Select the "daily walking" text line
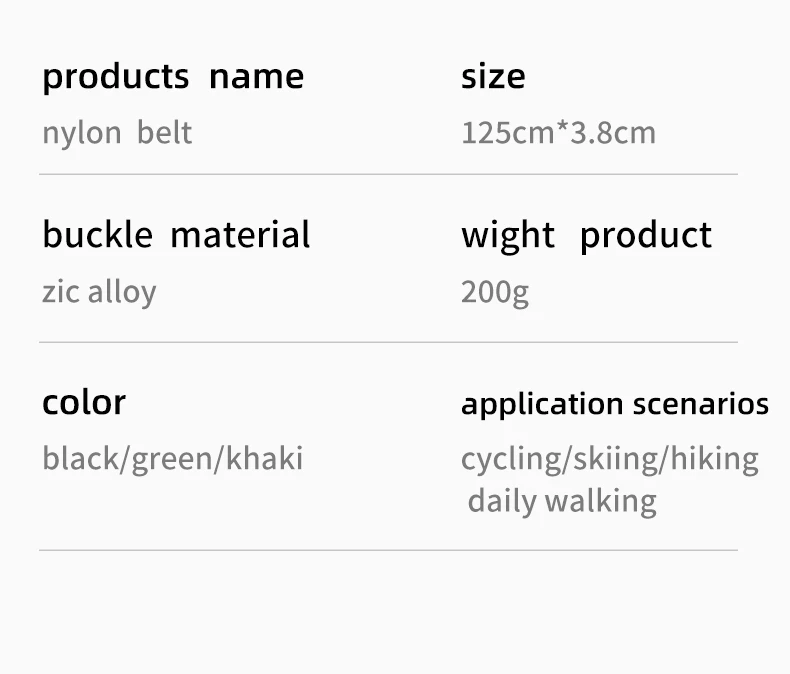 tap(562, 501)
